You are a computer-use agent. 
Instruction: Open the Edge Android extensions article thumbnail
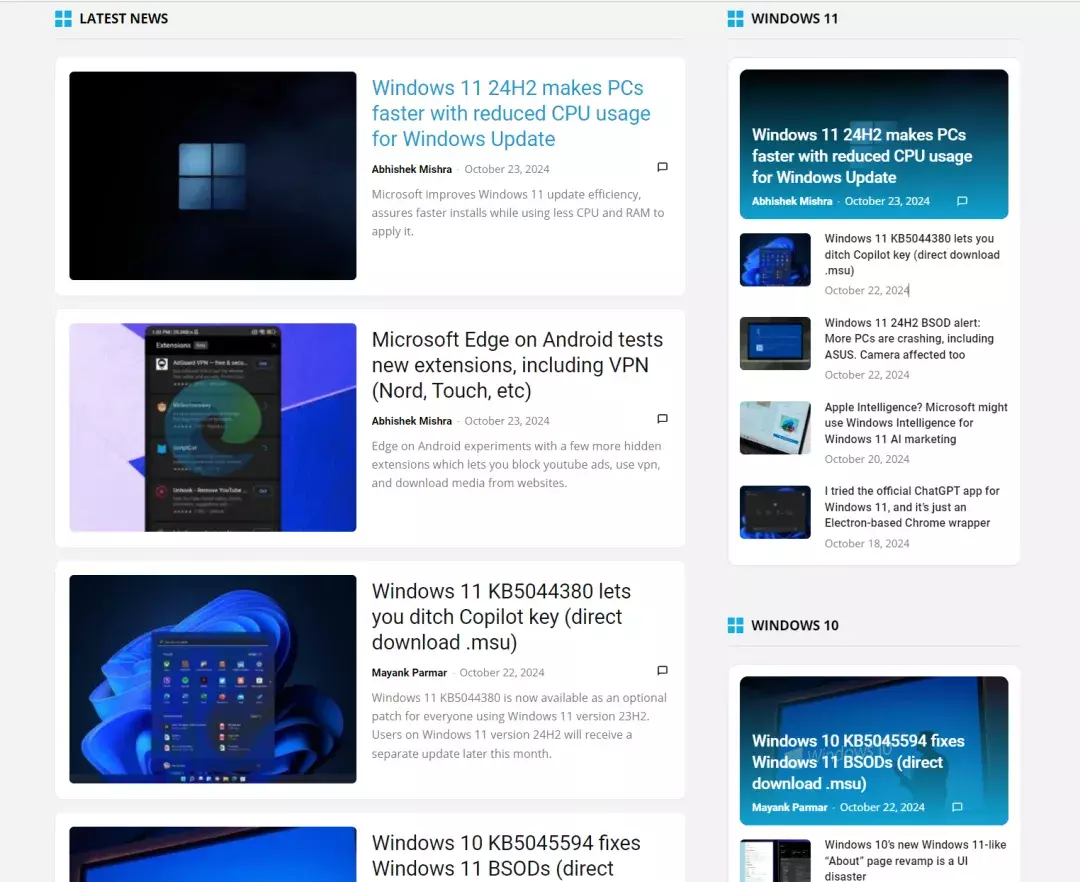click(213, 428)
